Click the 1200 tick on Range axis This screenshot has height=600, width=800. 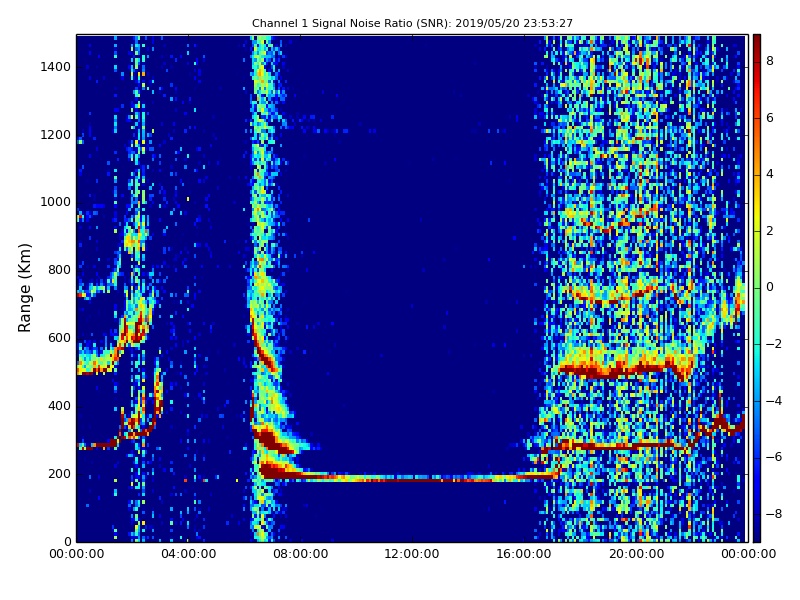(56, 135)
